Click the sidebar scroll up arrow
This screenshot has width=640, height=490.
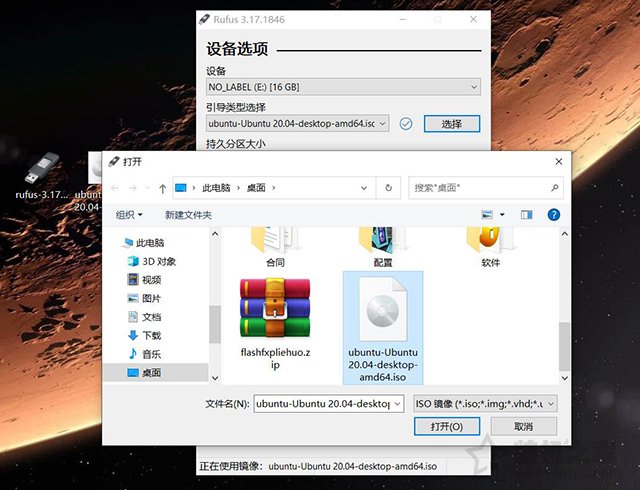tap(215, 234)
